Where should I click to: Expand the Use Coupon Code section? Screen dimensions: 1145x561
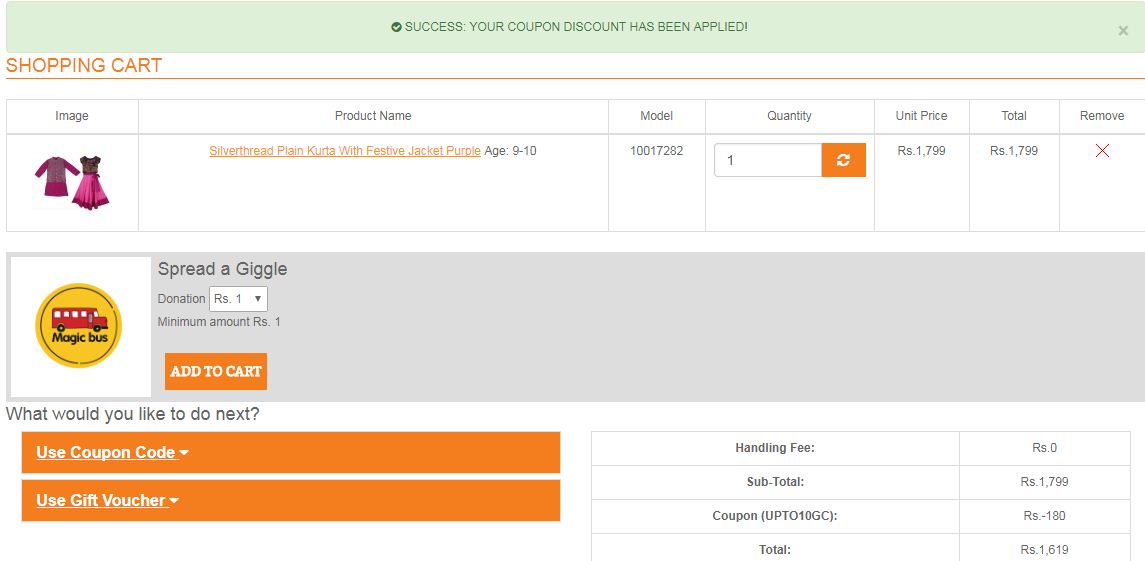tap(112, 452)
